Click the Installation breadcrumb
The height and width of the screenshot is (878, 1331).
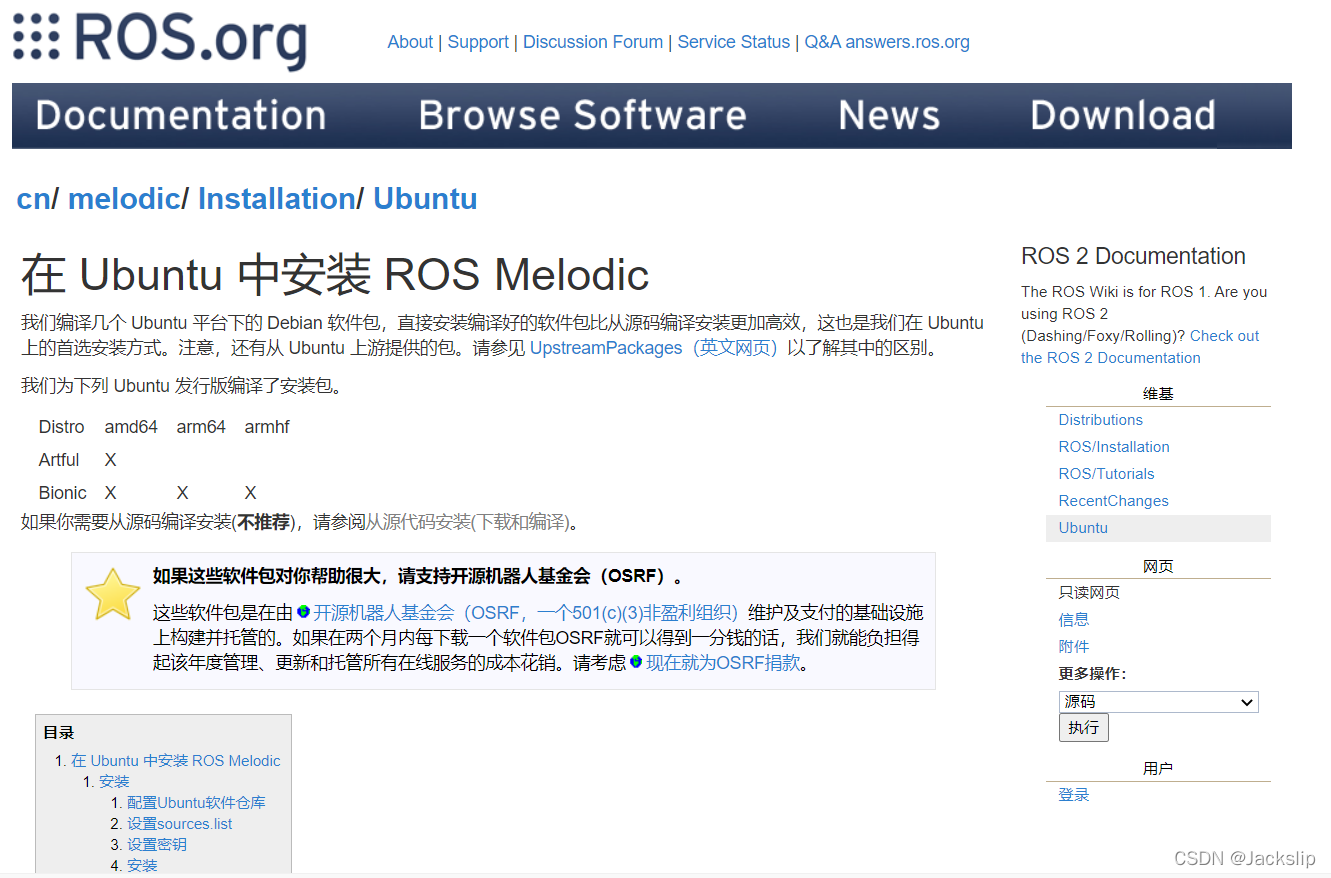coord(276,199)
